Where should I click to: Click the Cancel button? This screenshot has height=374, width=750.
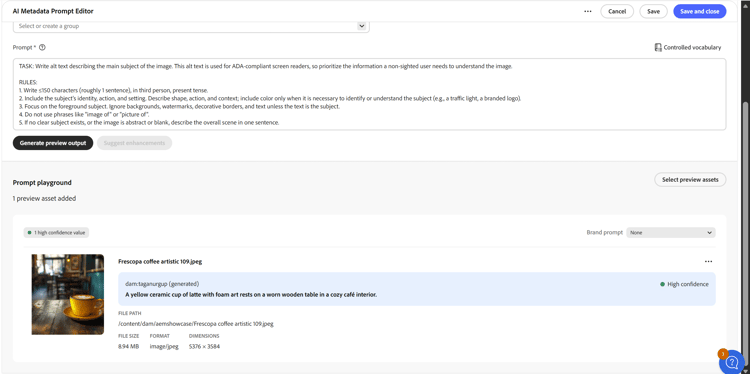point(617,11)
